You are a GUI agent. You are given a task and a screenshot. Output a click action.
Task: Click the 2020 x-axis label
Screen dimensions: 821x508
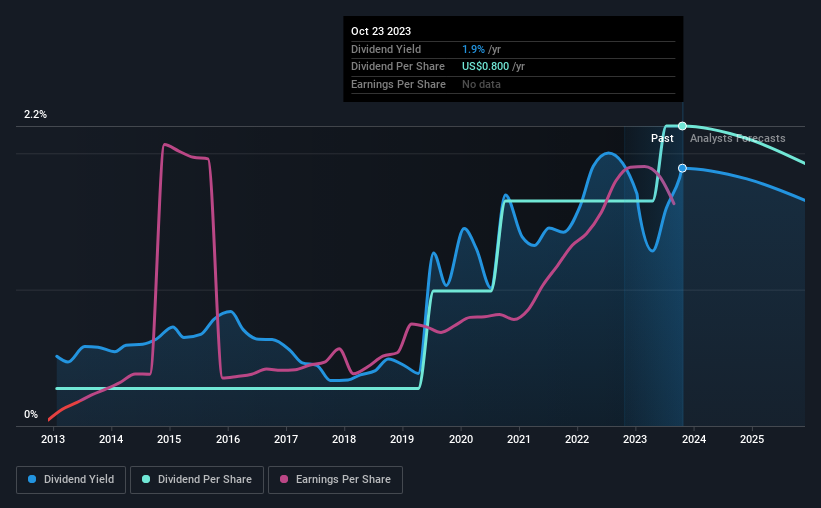(461, 439)
